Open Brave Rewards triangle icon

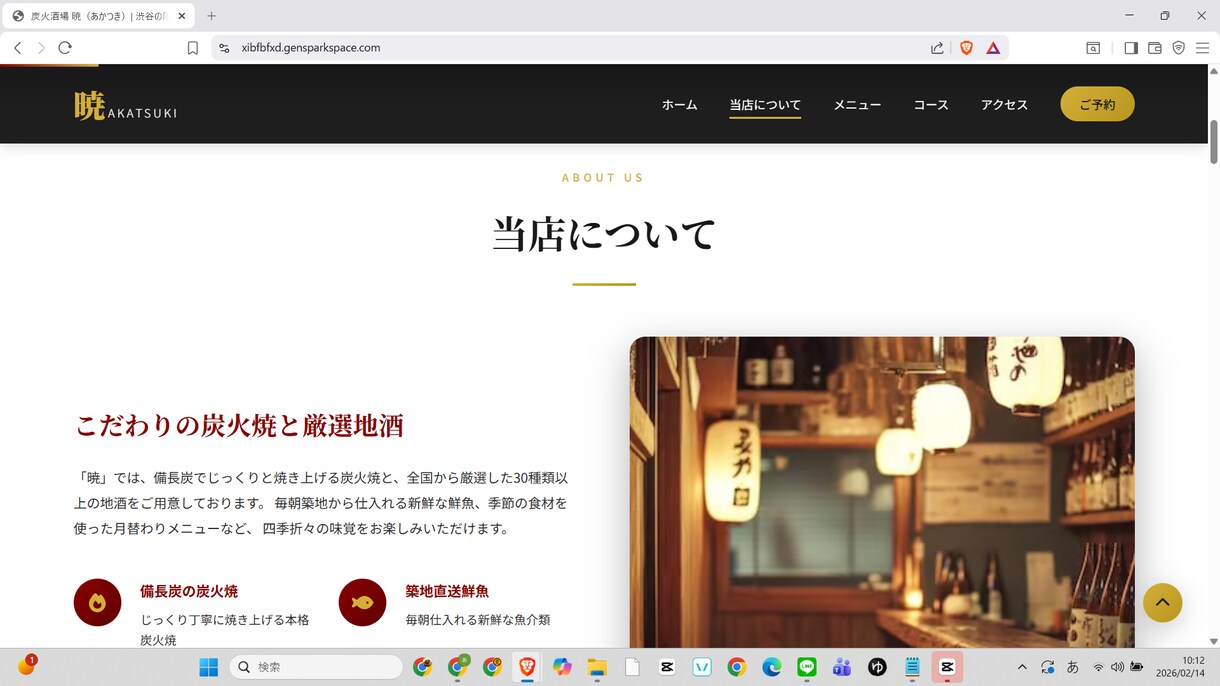[993, 47]
